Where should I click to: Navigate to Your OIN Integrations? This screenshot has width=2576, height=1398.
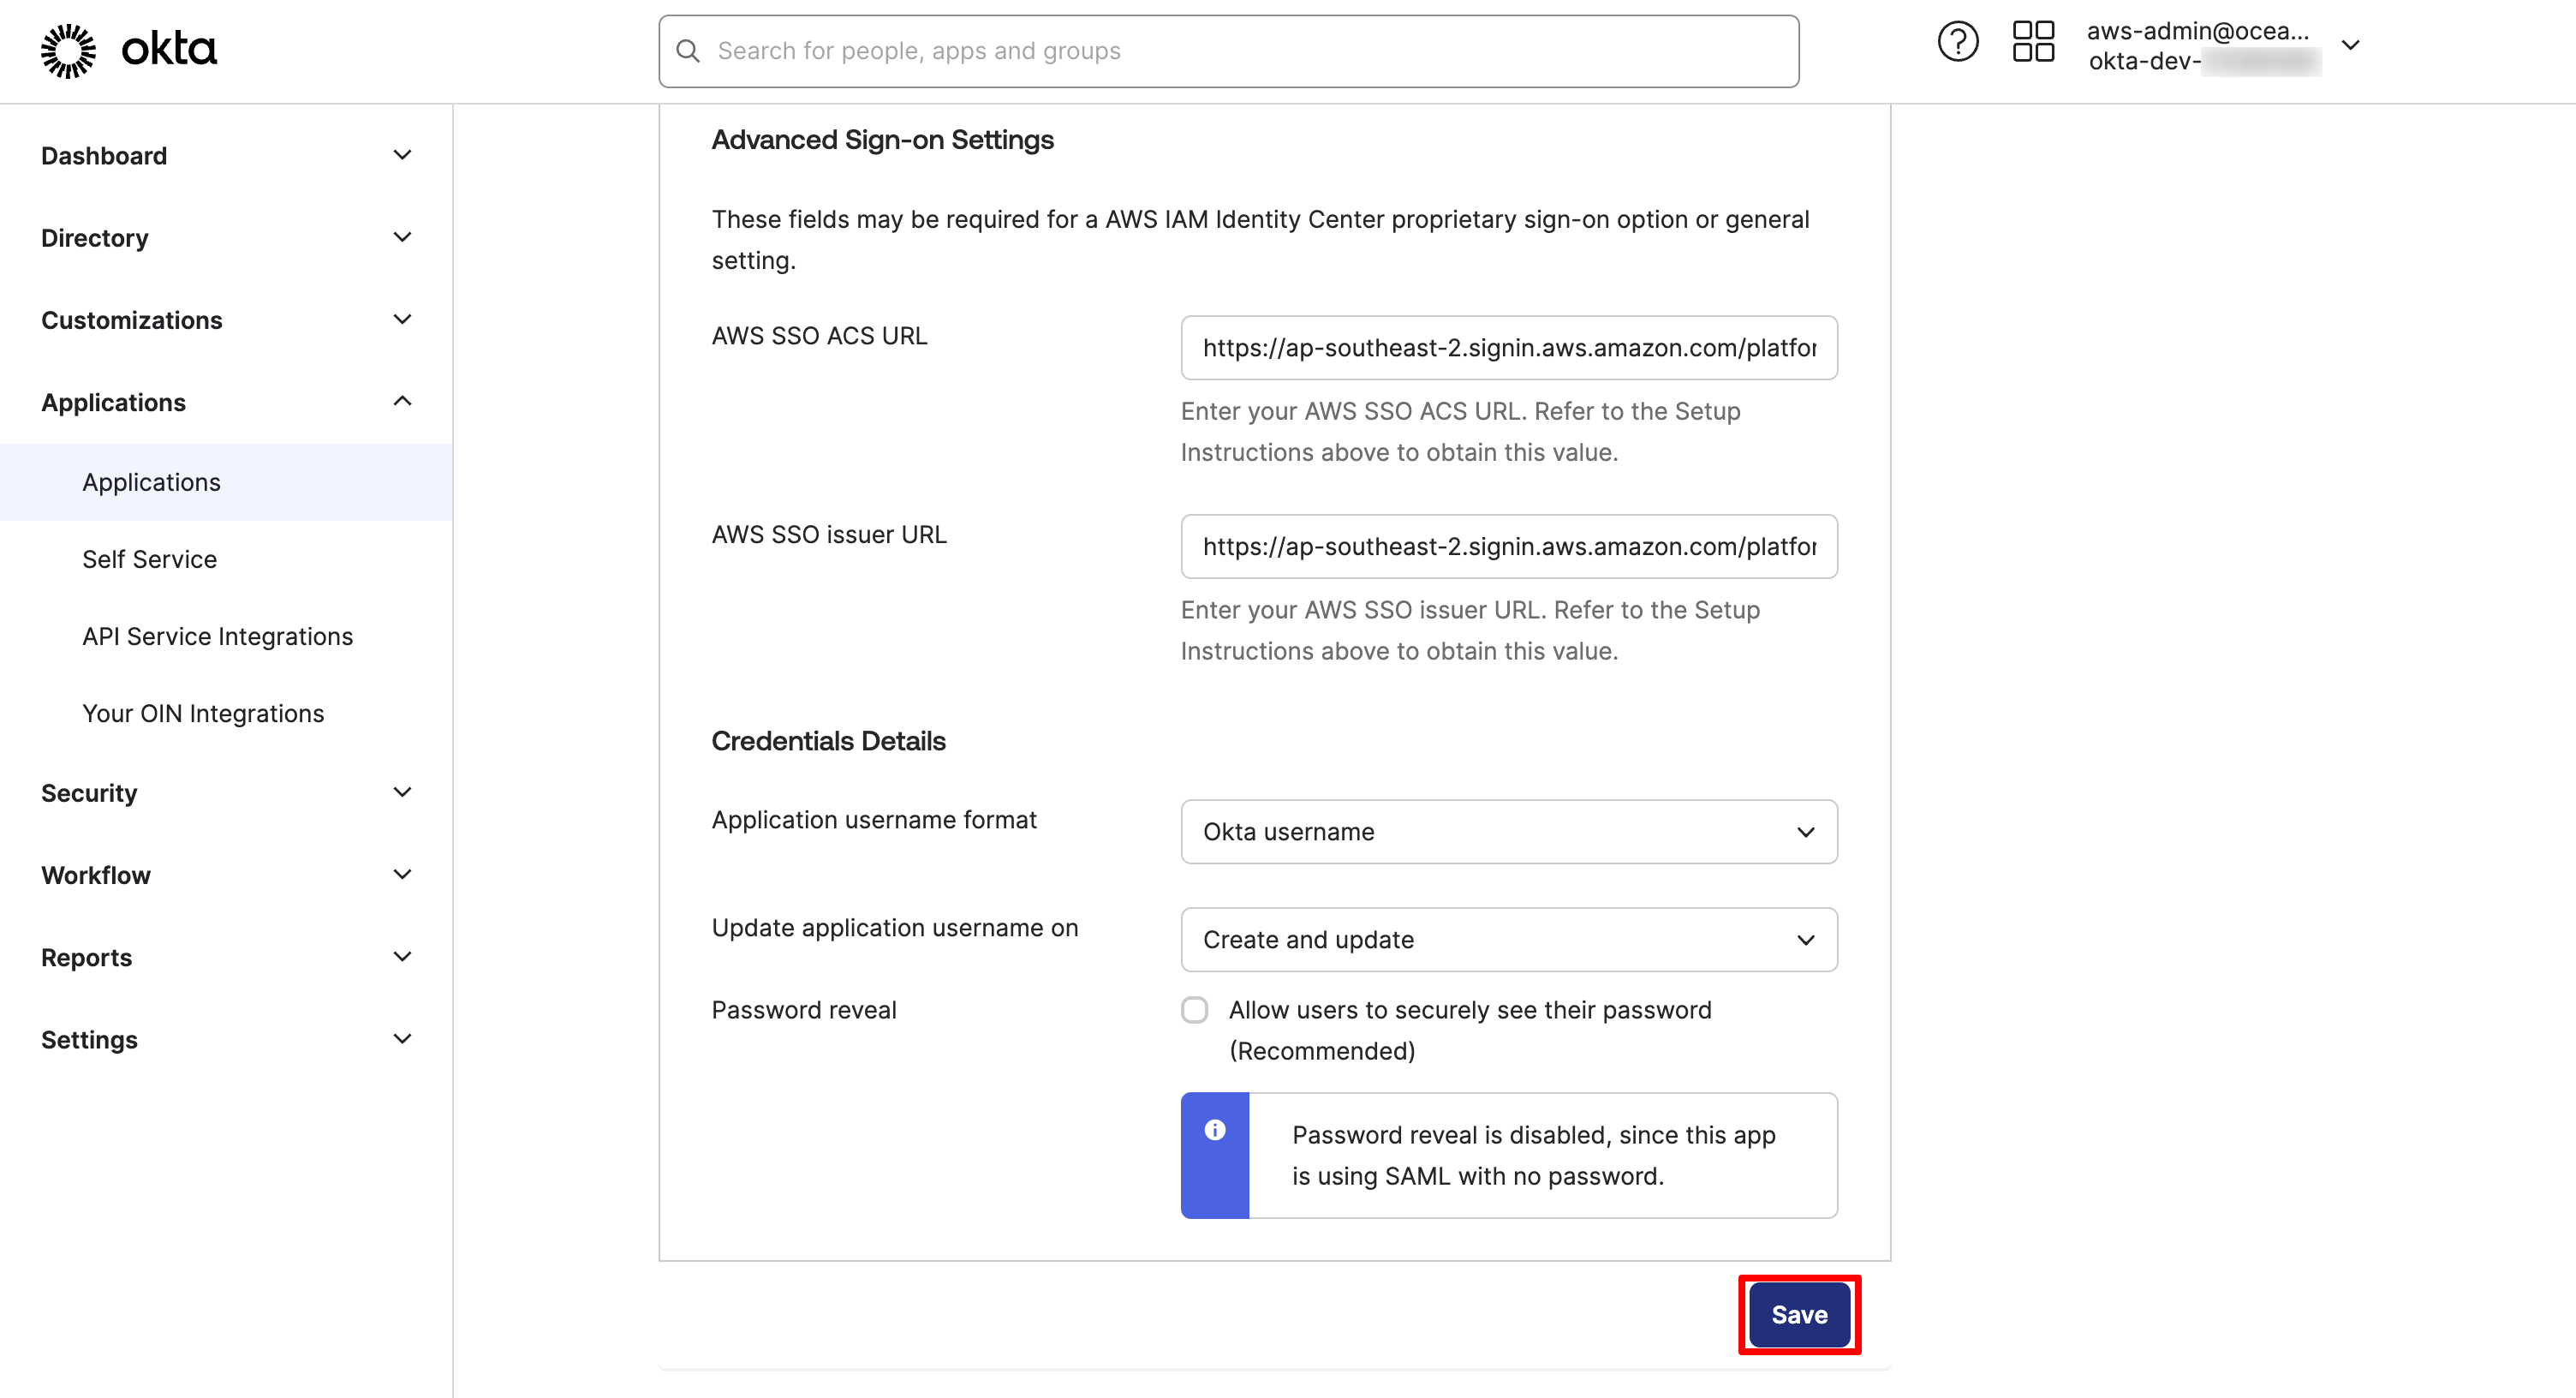pyautogui.click(x=202, y=713)
